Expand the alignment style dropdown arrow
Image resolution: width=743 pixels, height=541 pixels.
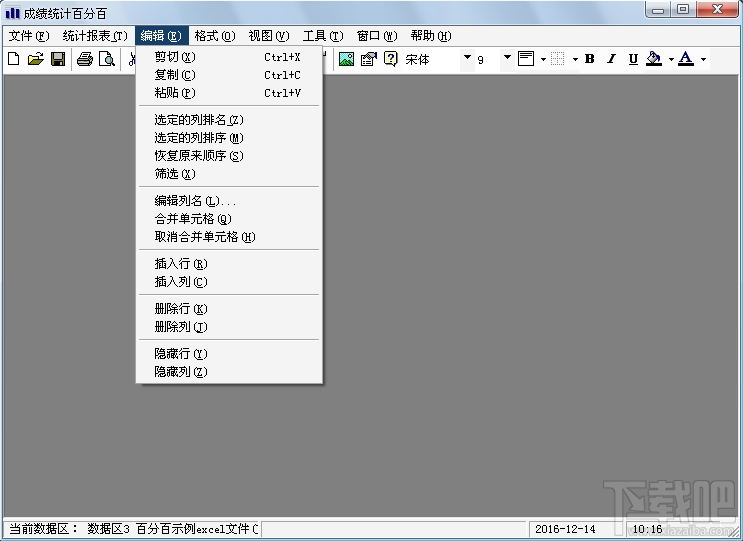[x=543, y=60]
